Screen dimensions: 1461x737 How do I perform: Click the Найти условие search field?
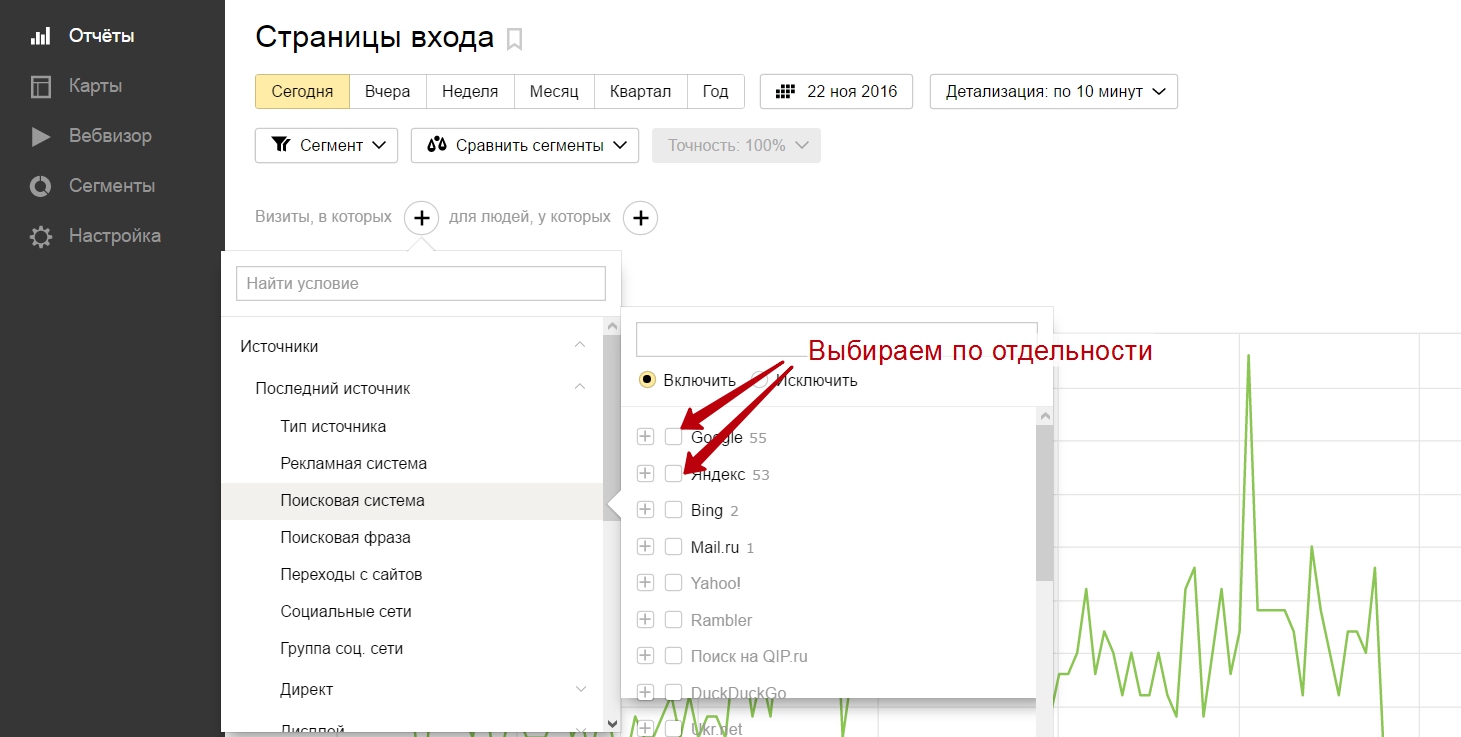pyautogui.click(x=420, y=283)
